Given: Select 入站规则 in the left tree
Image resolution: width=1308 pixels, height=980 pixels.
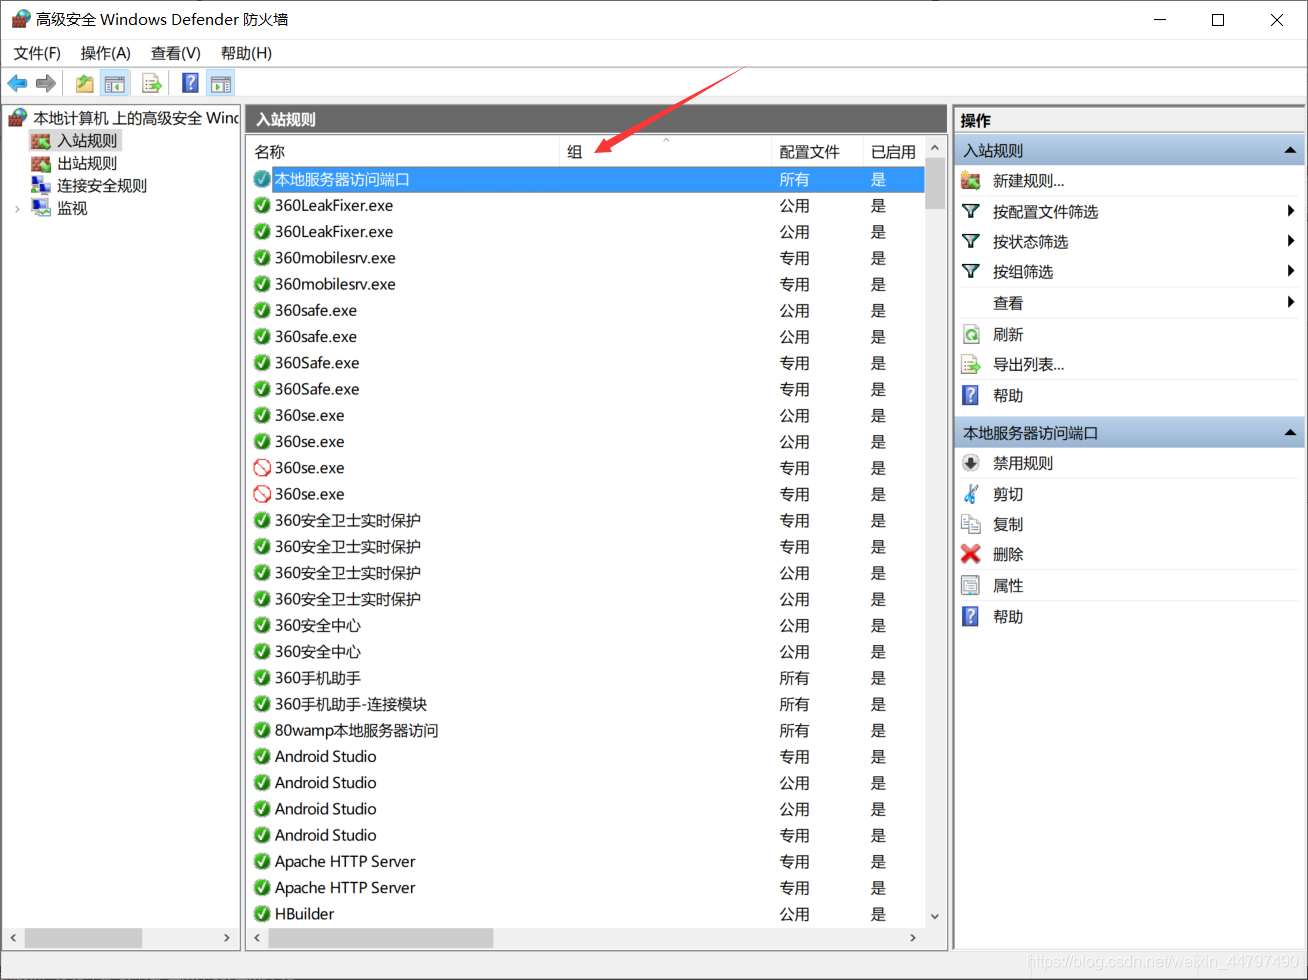Looking at the screenshot, I should [87, 141].
